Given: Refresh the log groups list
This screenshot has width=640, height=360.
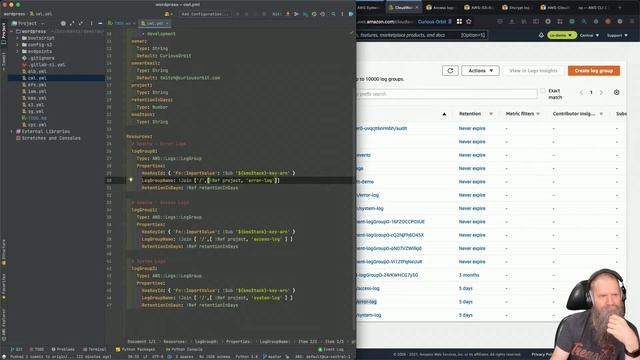Looking at the screenshot, I should click(x=450, y=71).
